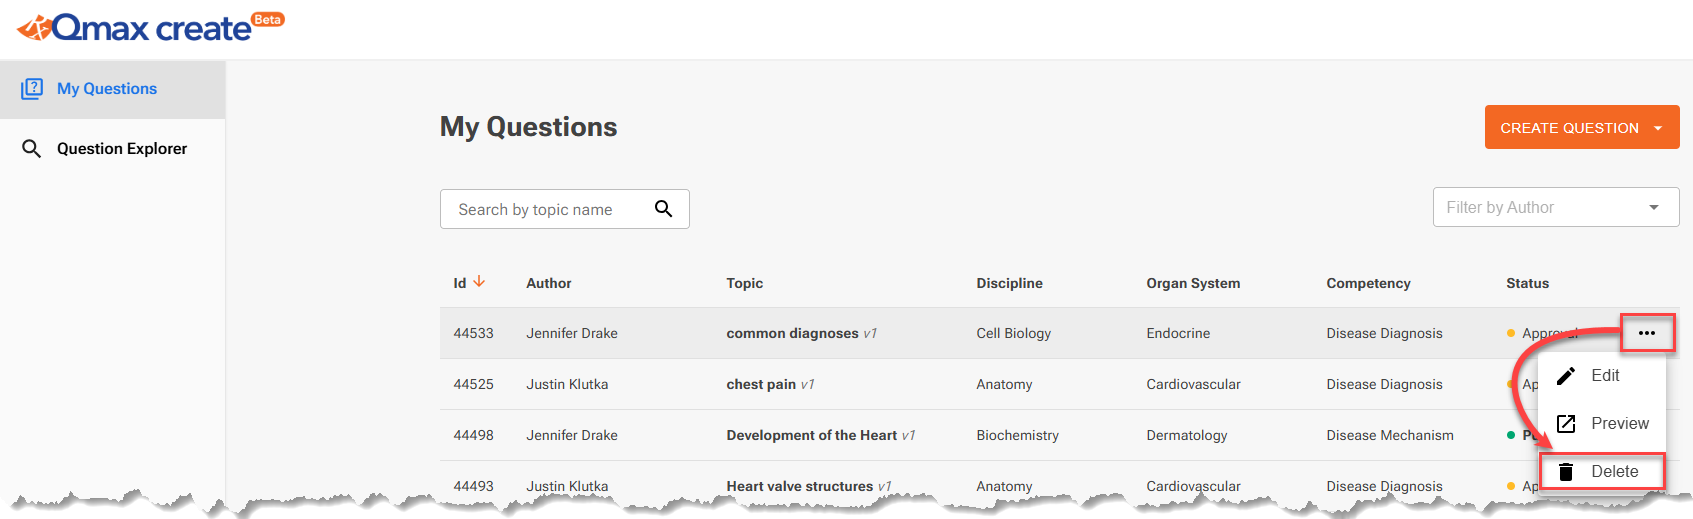The image size is (1693, 519).
Task: Open the Development of the Heart topic
Action: [x=811, y=436]
